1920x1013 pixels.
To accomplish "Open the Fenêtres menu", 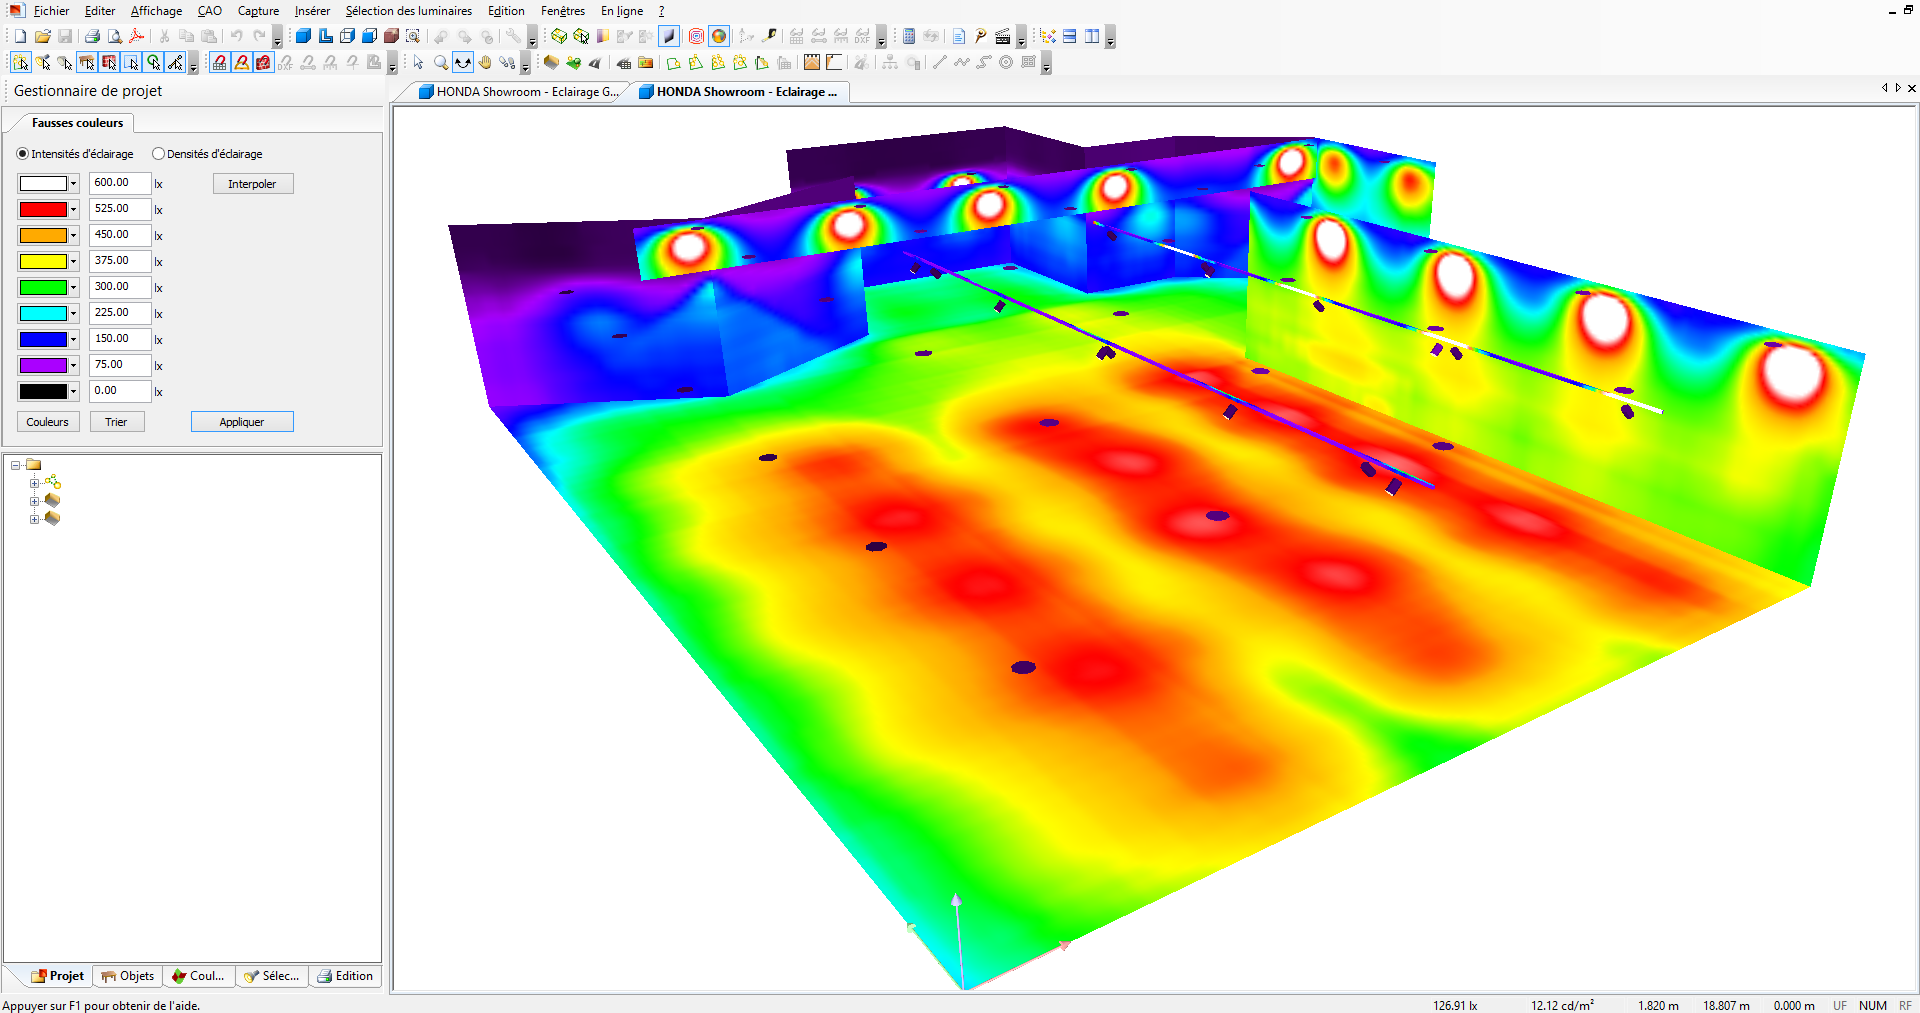I will tap(563, 11).
